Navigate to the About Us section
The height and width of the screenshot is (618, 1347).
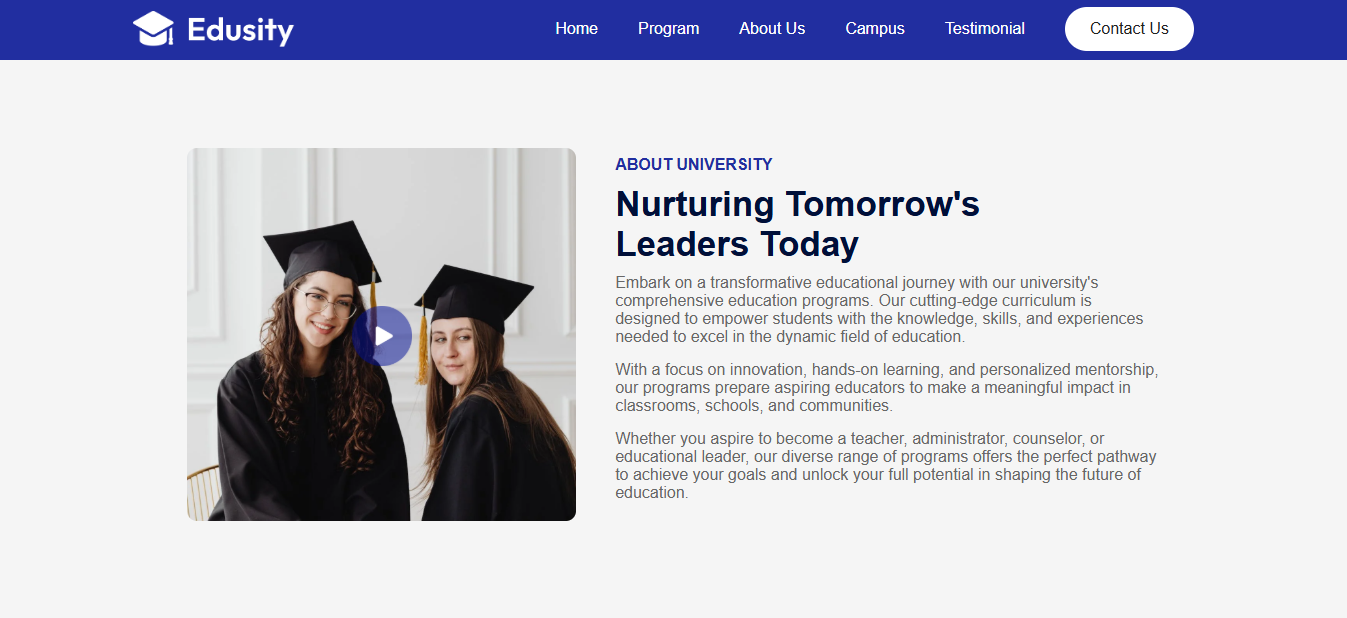(x=771, y=28)
